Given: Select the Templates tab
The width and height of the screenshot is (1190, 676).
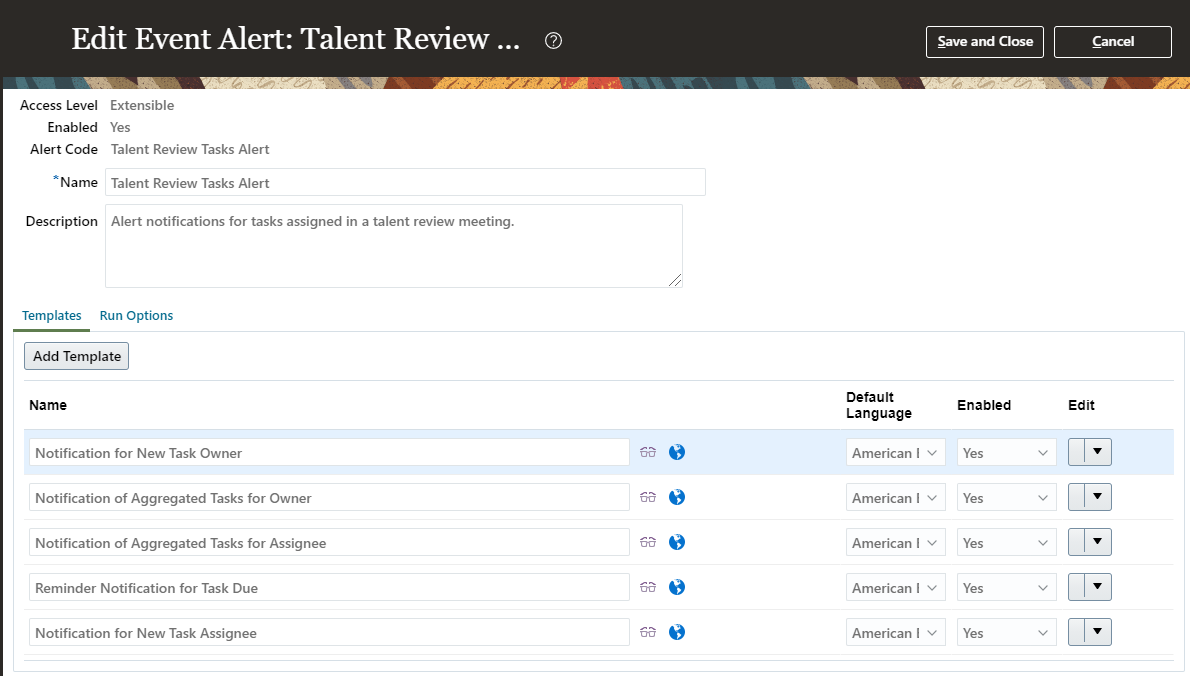Looking at the screenshot, I should pyautogui.click(x=51, y=315).
